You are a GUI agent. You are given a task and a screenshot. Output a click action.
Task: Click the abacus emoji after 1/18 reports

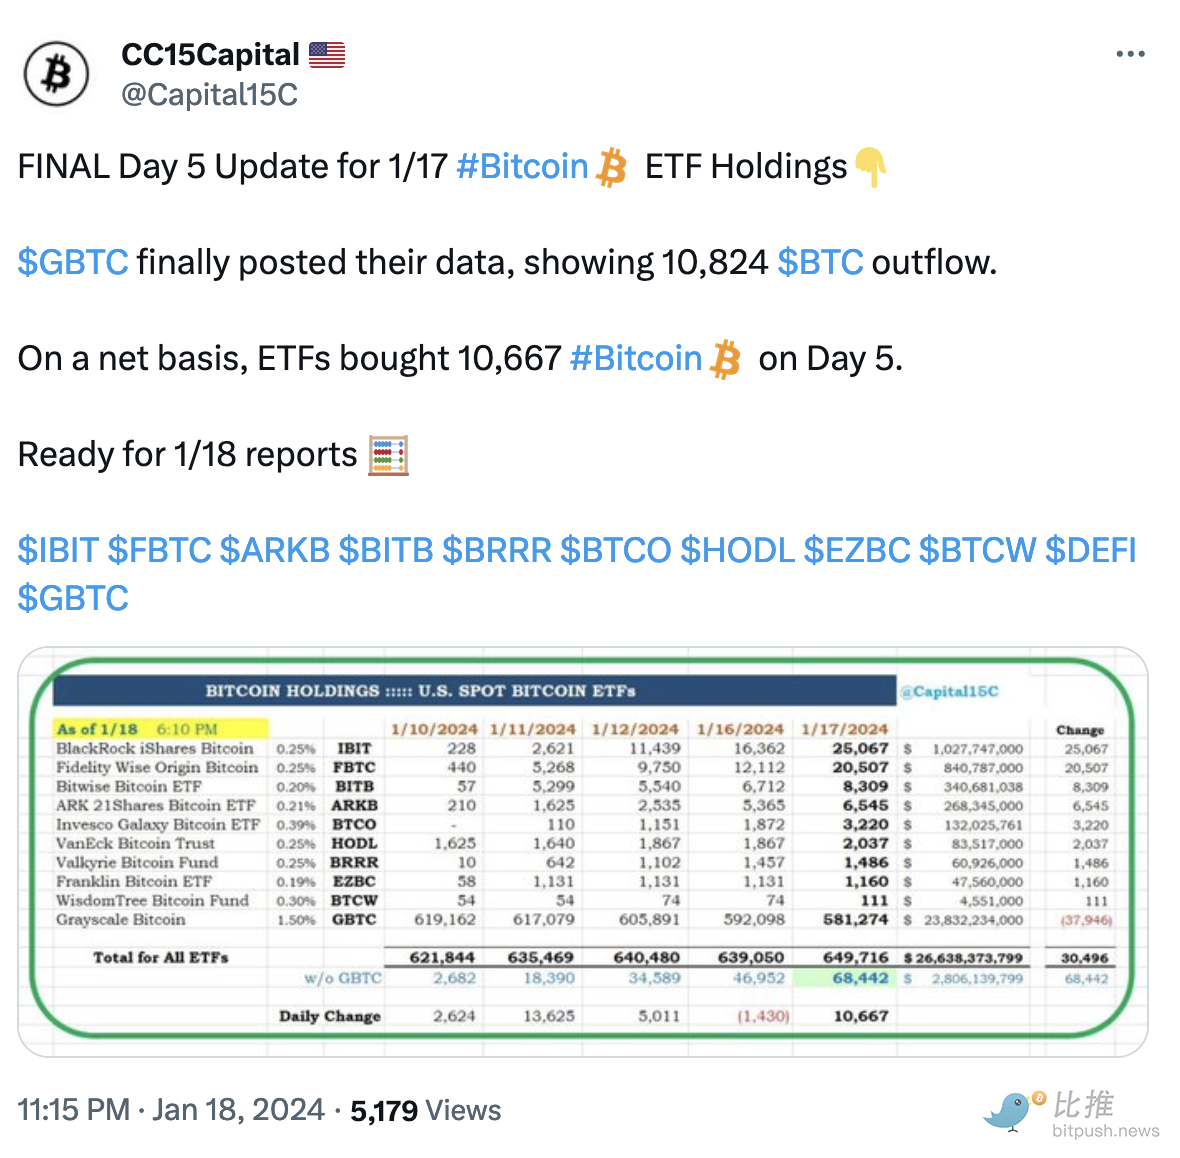[x=388, y=455]
